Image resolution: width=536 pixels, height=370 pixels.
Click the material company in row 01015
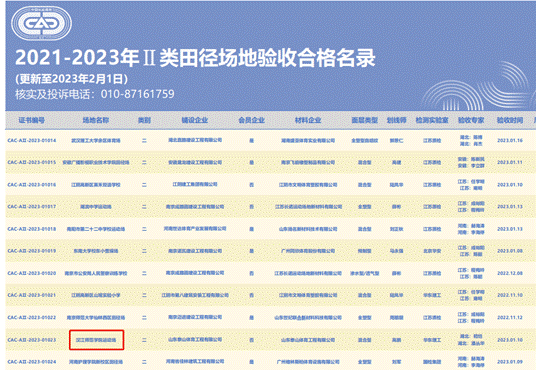coord(308,162)
